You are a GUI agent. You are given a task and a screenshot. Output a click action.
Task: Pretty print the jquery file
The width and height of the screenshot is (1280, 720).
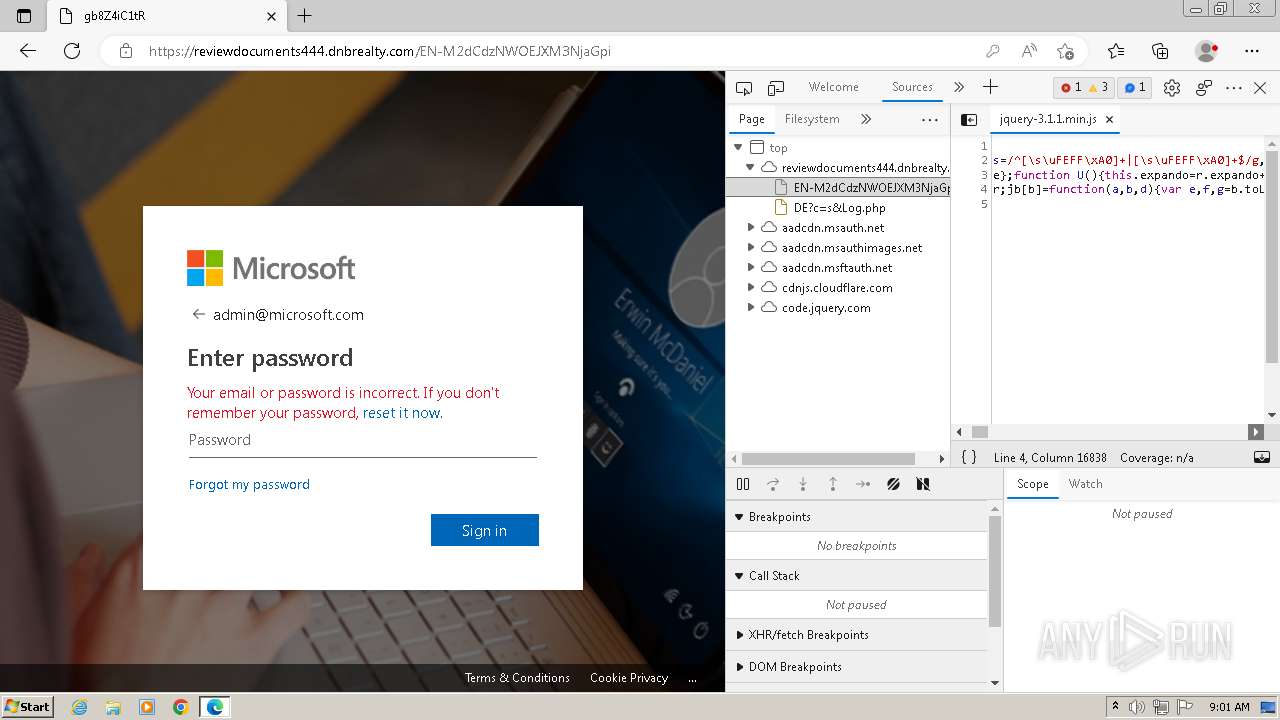[969, 457]
